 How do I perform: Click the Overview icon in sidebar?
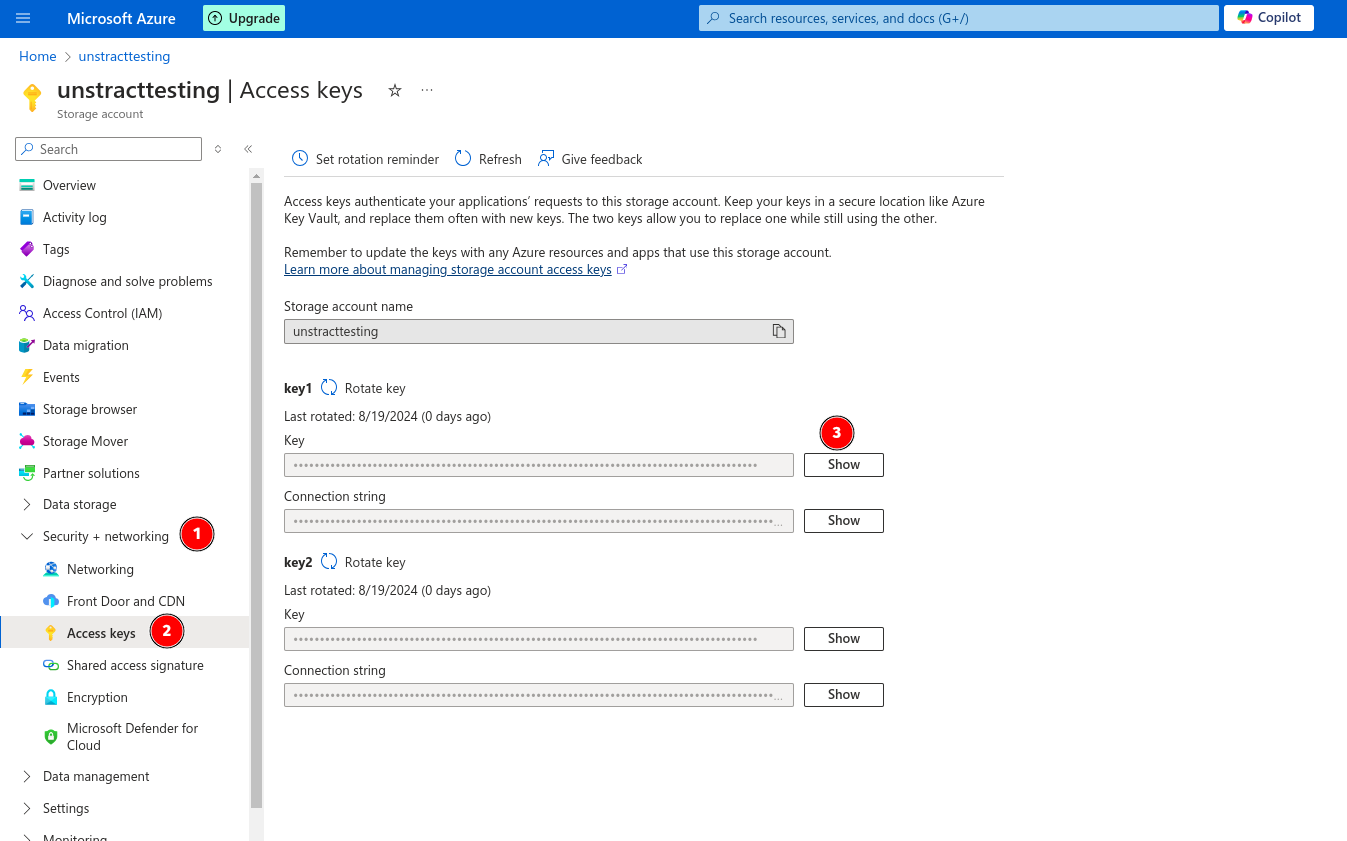point(27,185)
